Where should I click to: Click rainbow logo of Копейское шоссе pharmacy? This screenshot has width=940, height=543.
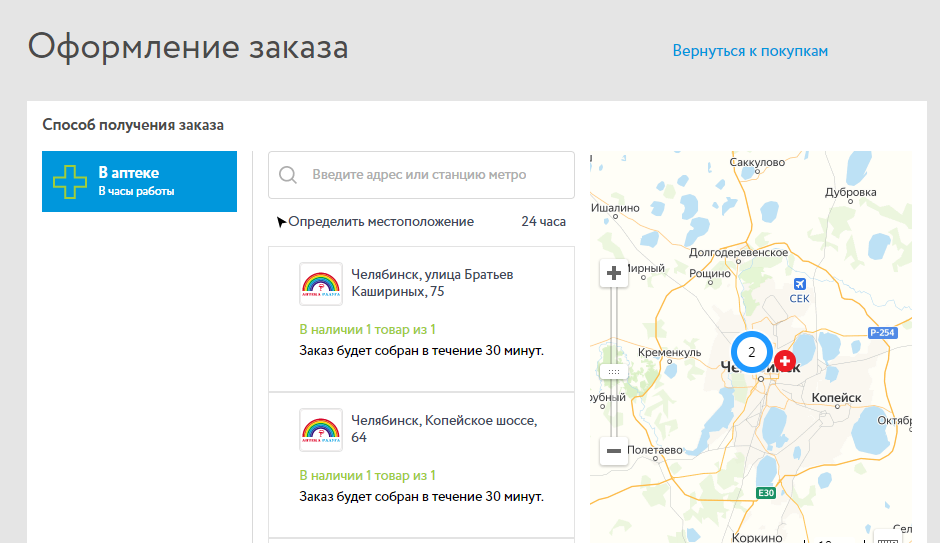321,430
